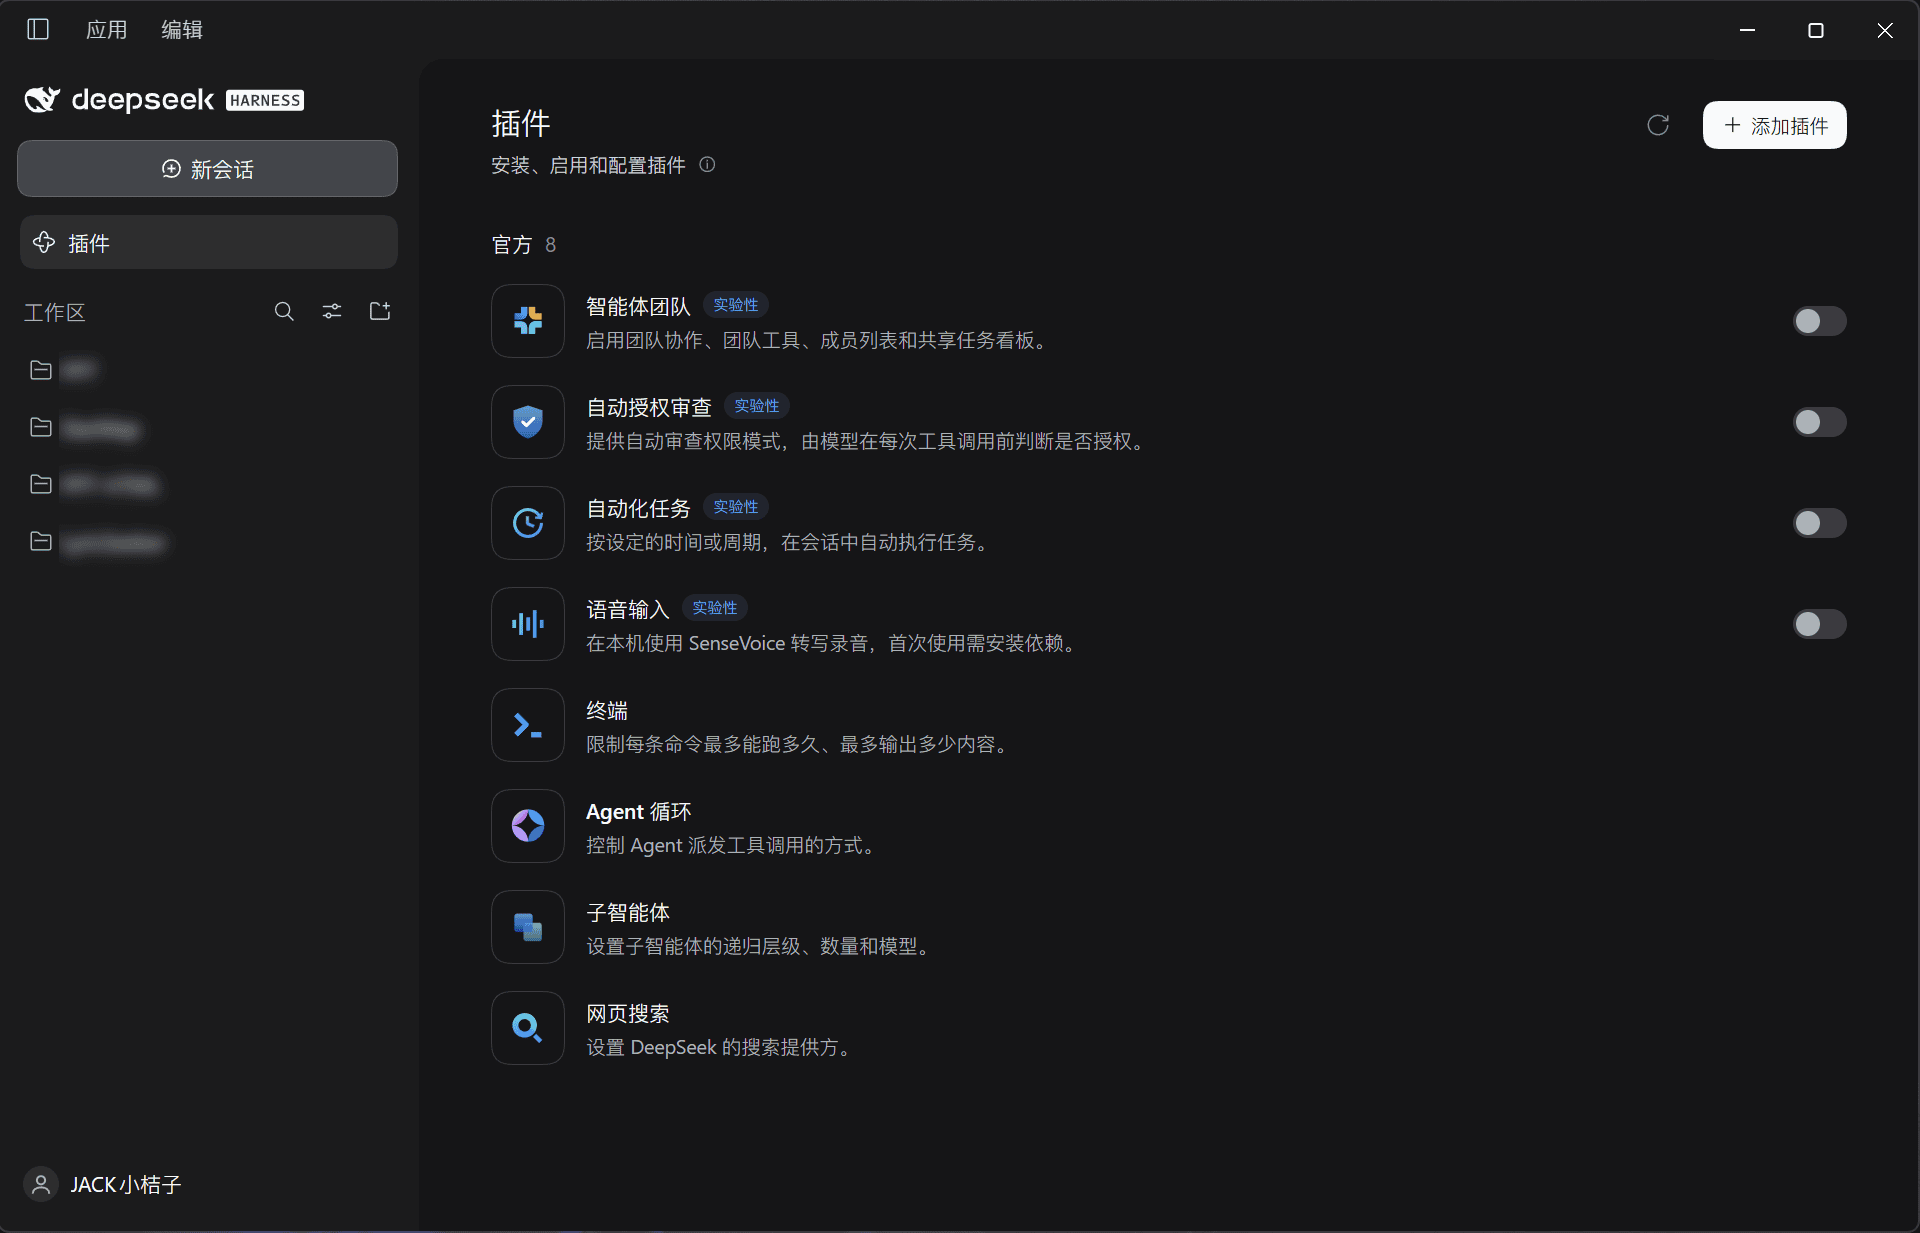Click the 自动化任务 plugin title
This screenshot has height=1233, width=1920.
(x=638, y=508)
